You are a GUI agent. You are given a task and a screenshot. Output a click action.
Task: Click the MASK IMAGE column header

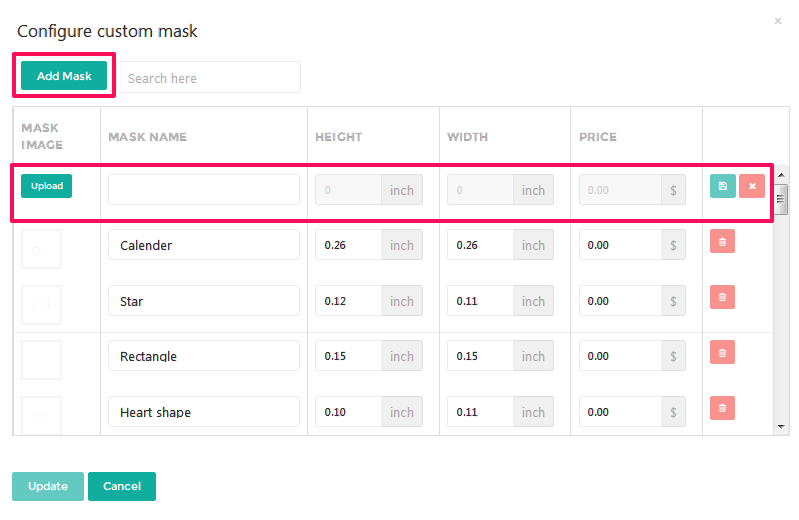[x=42, y=136]
